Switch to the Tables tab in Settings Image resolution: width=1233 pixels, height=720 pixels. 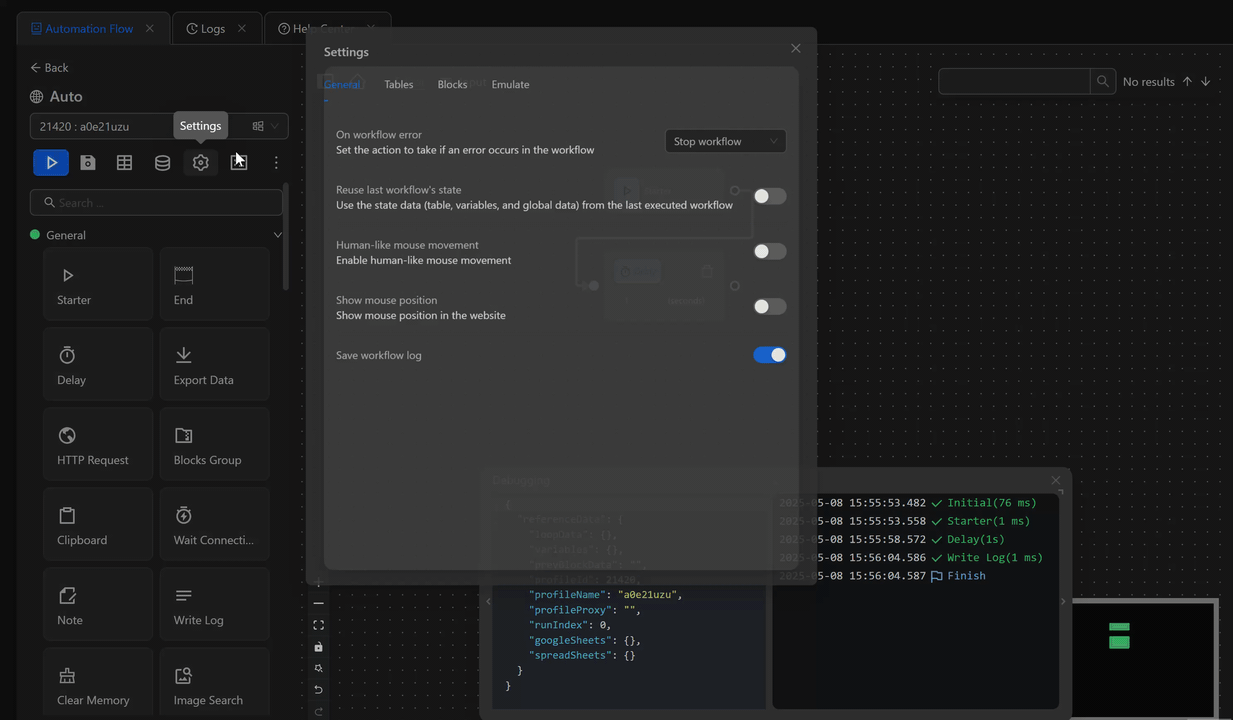(398, 84)
